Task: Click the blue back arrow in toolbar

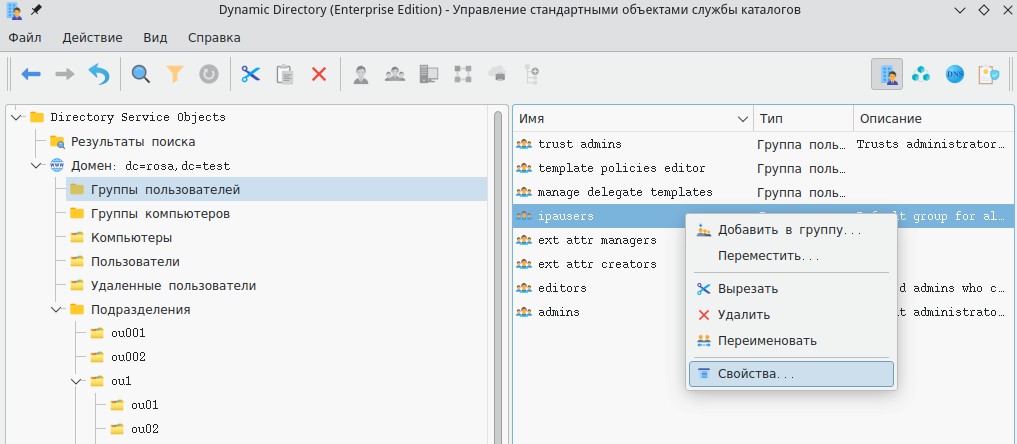Action: click(31, 74)
